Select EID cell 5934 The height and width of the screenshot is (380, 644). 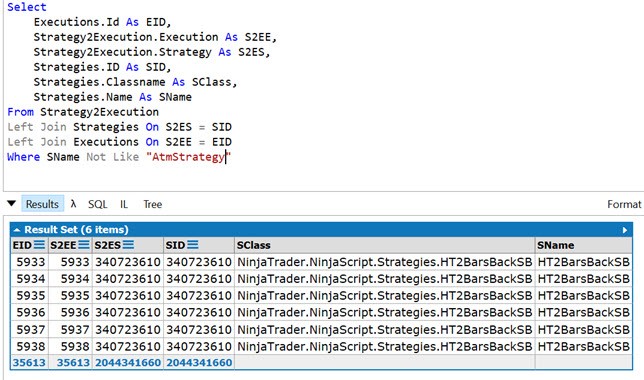coord(30,279)
